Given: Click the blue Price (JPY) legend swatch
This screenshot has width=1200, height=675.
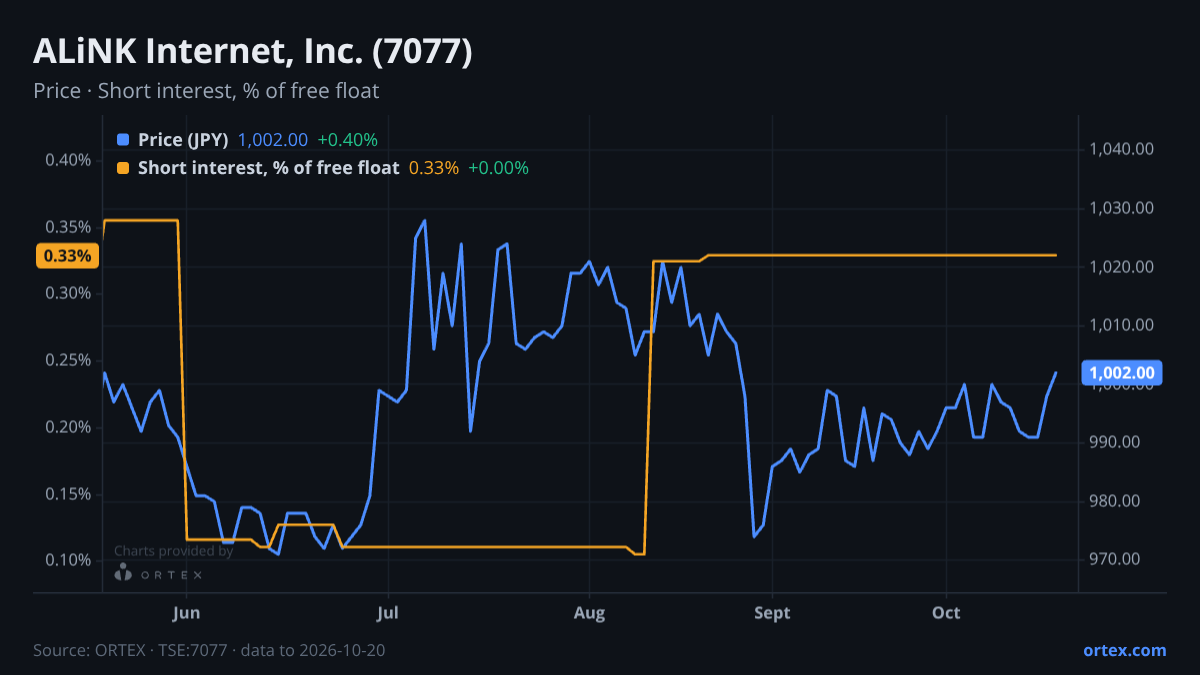Looking at the screenshot, I should [x=123, y=140].
